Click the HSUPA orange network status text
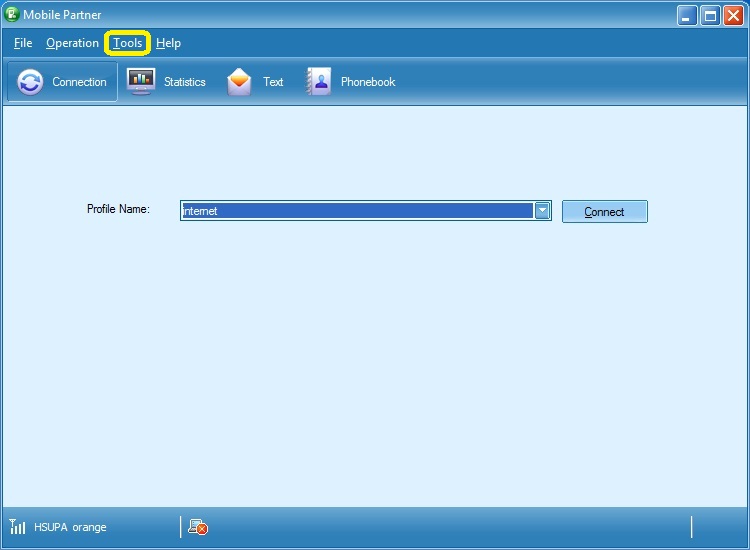The height and width of the screenshot is (550, 750). pos(70,527)
